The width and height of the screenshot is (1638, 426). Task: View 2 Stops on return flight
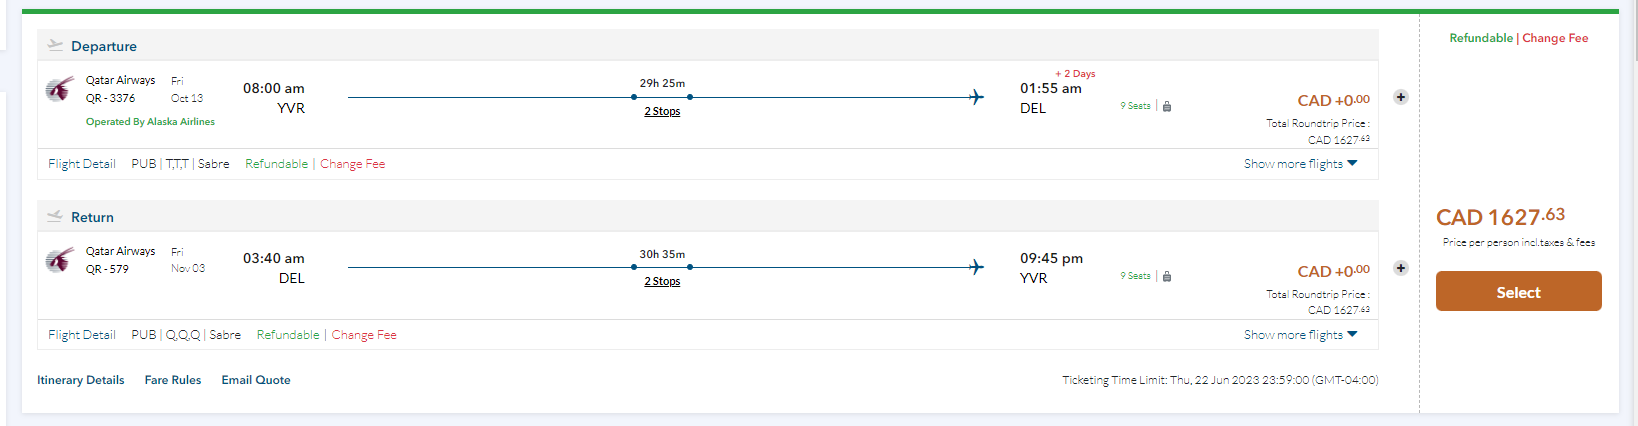(662, 282)
